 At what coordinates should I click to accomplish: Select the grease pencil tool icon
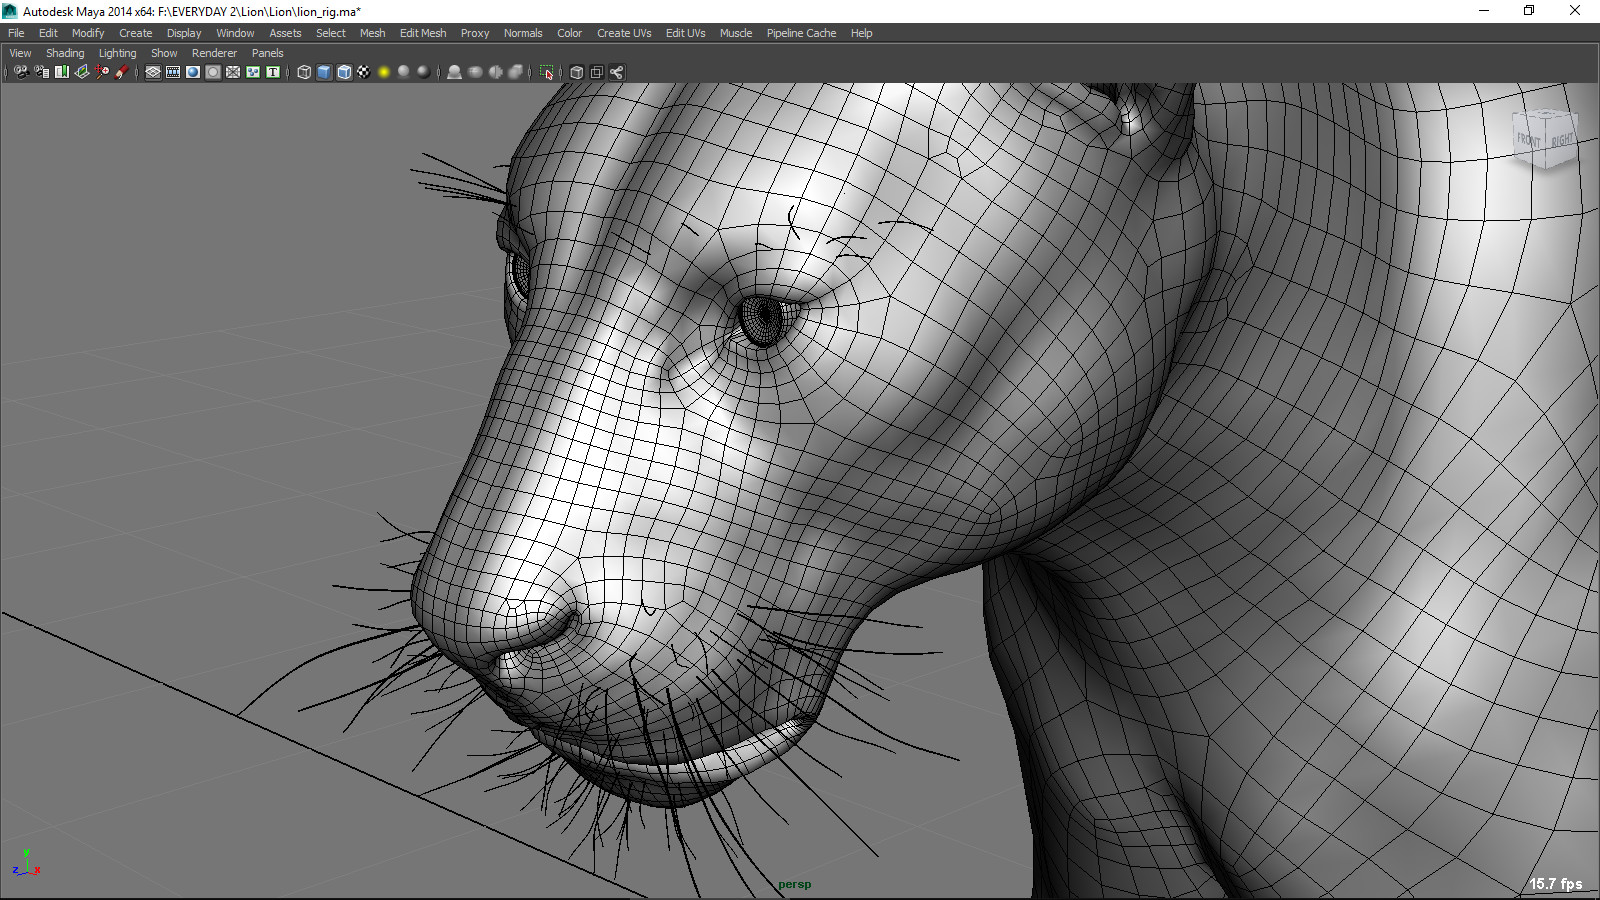pyautogui.click(x=122, y=72)
